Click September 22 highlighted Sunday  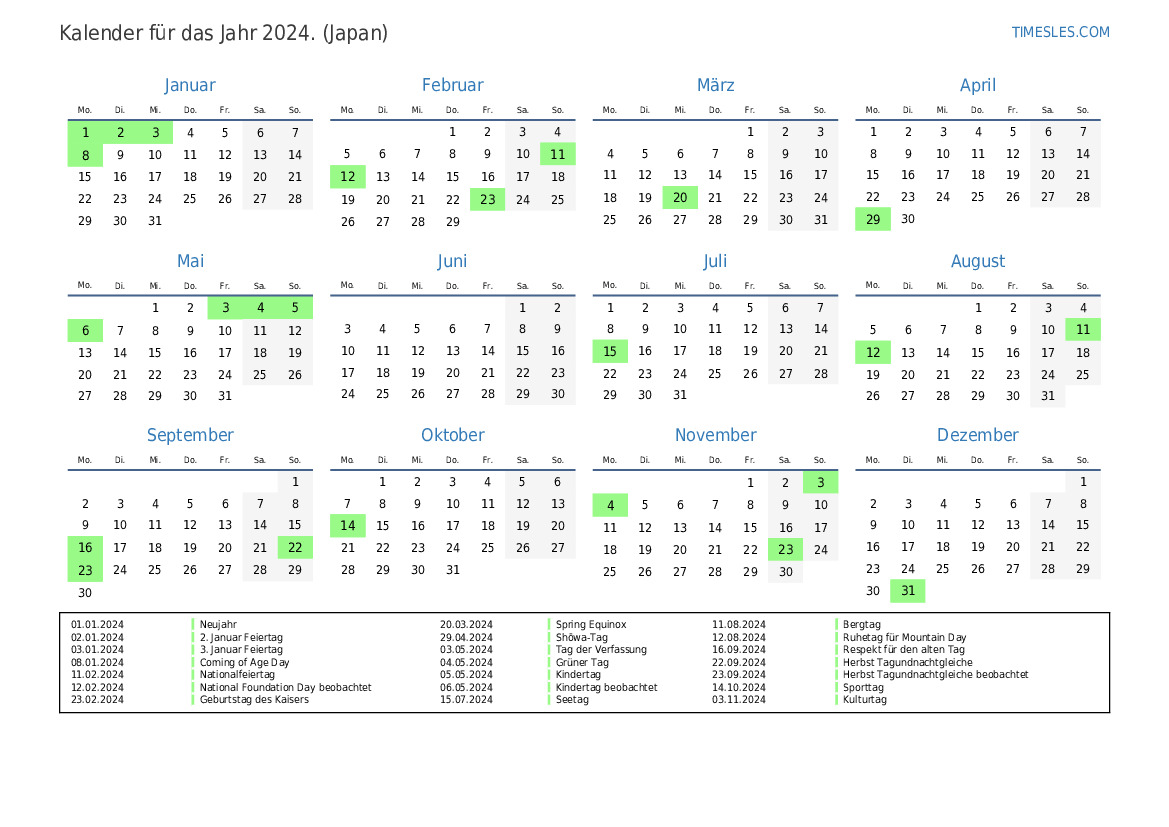click(295, 548)
